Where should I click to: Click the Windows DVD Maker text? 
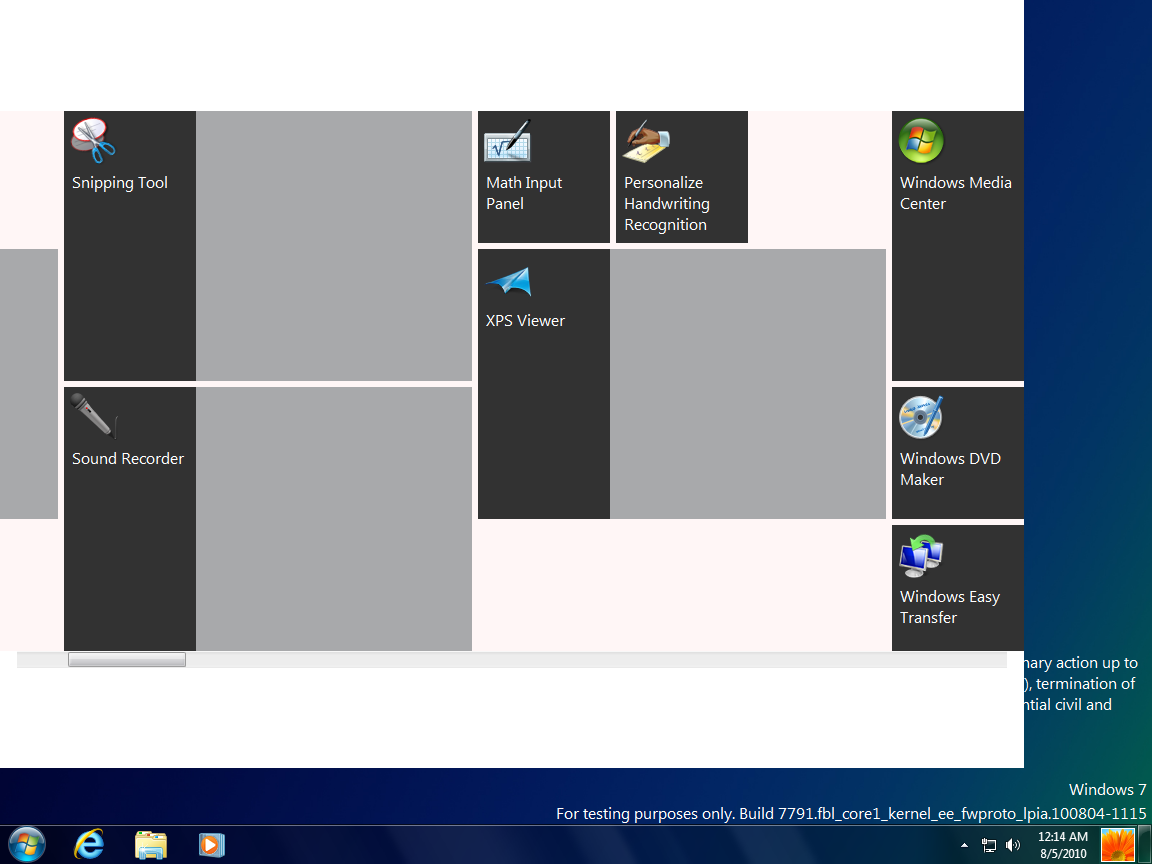coord(950,469)
